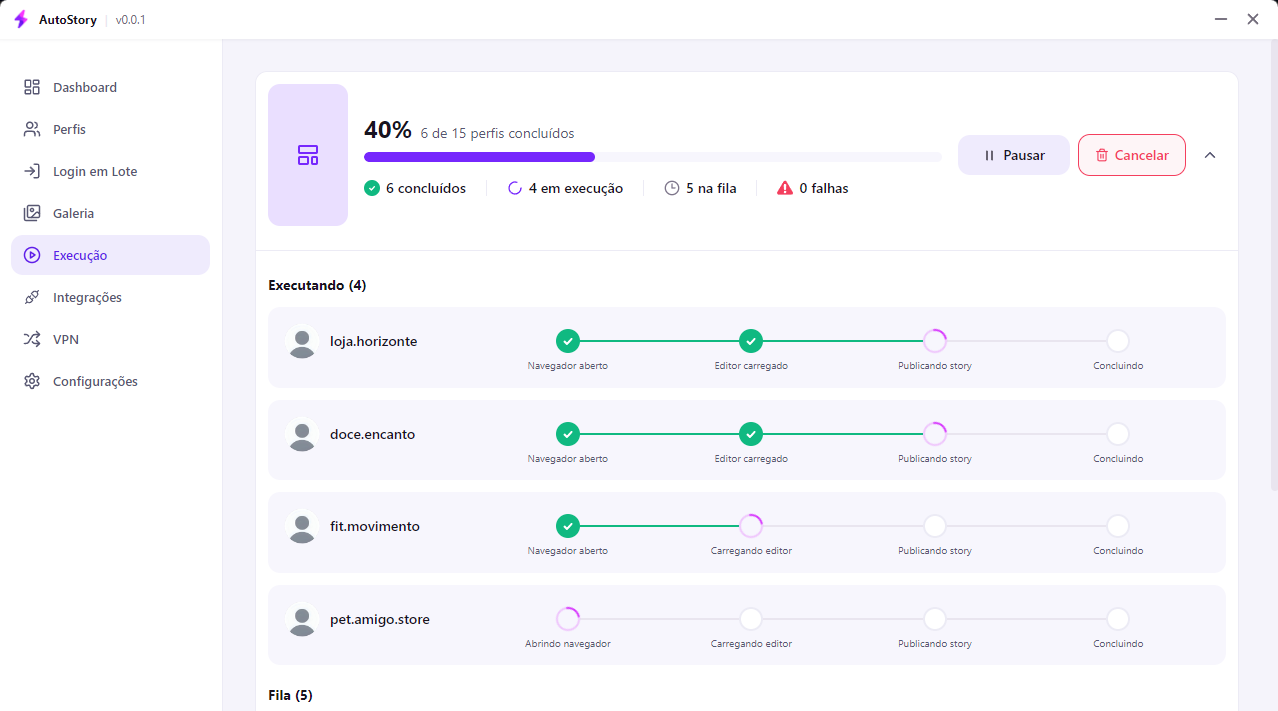Open the Dashboard page
Image resolution: width=1278 pixels, height=711 pixels.
click(x=110, y=87)
